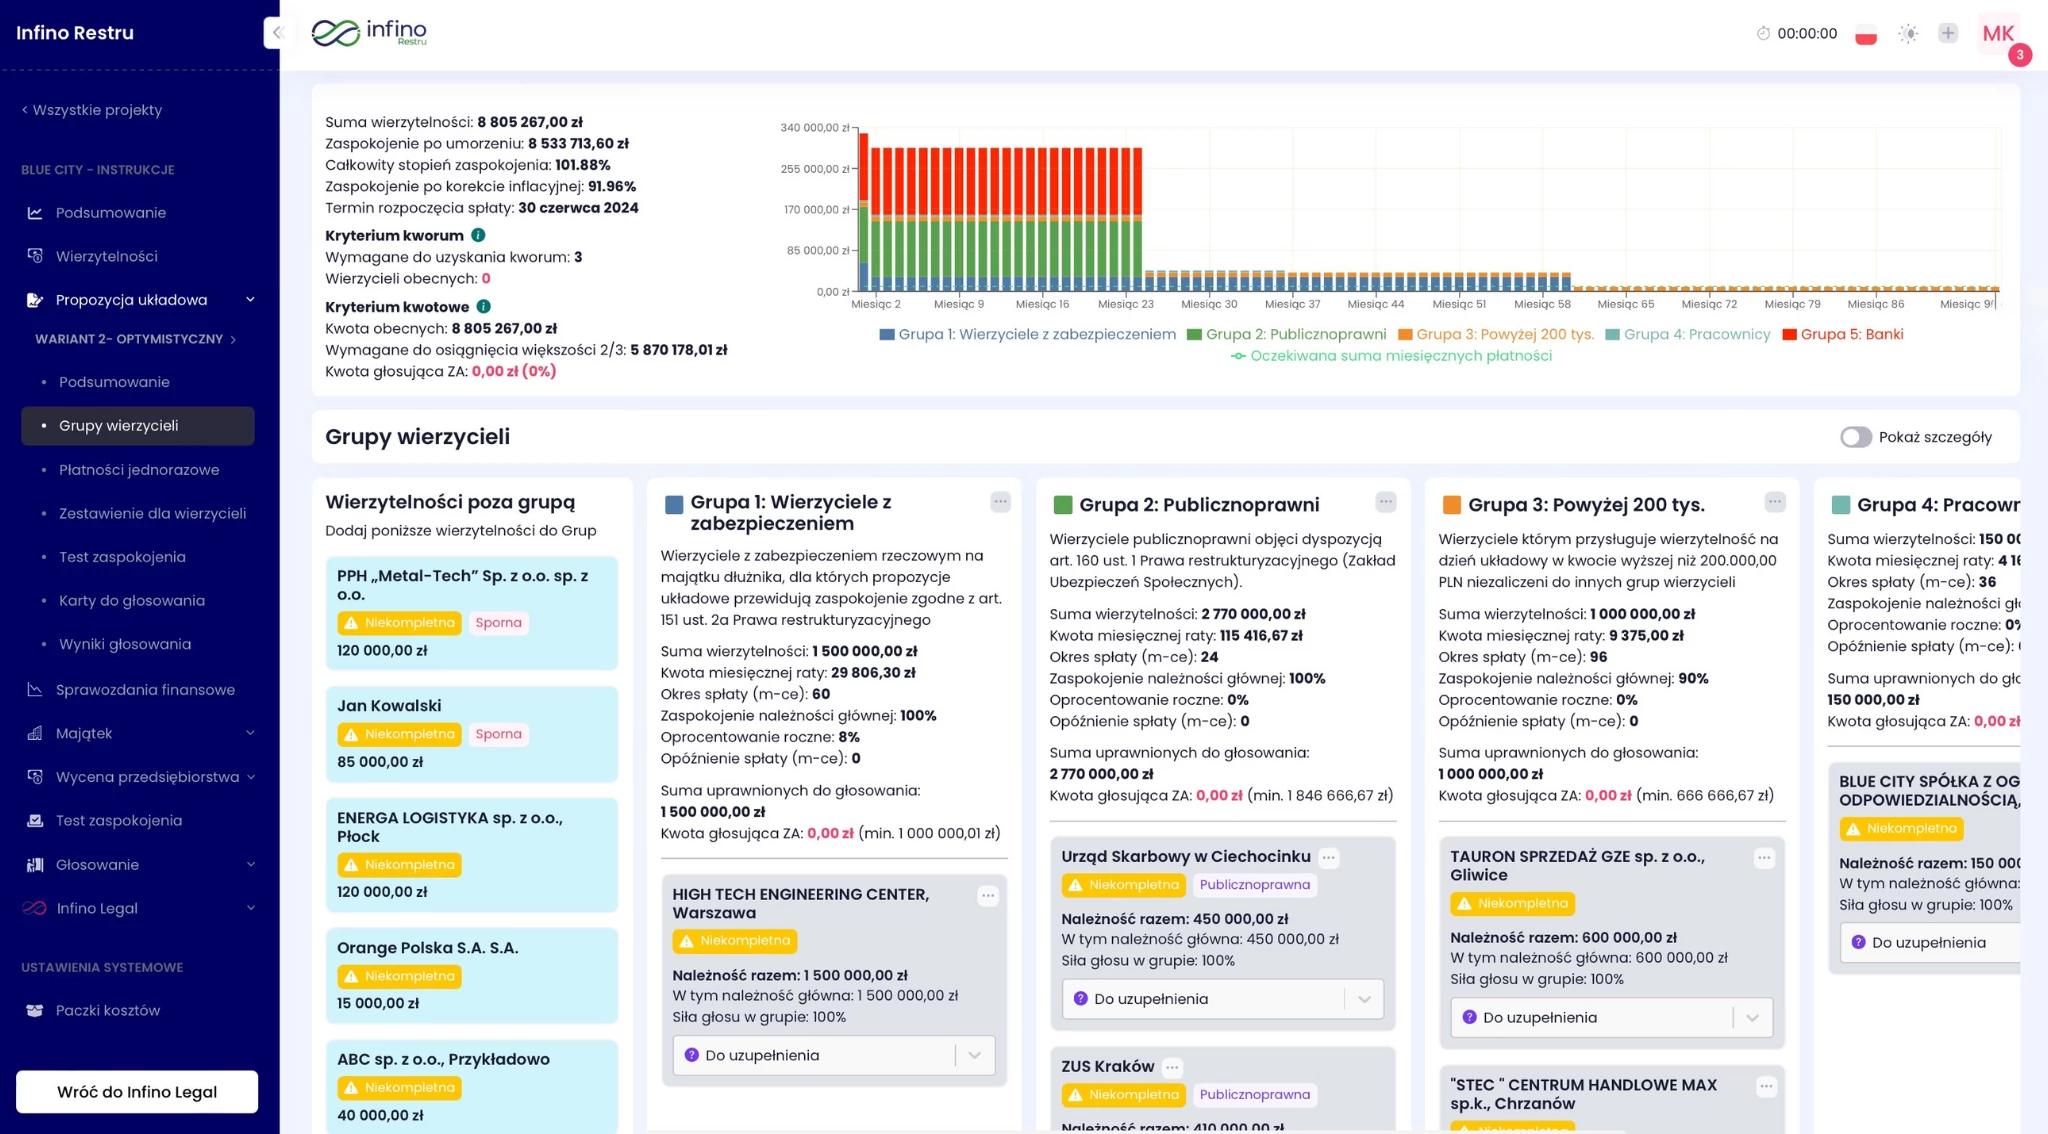Open Płatności jednorazowe submenu item
2048x1134 pixels.
coord(139,470)
